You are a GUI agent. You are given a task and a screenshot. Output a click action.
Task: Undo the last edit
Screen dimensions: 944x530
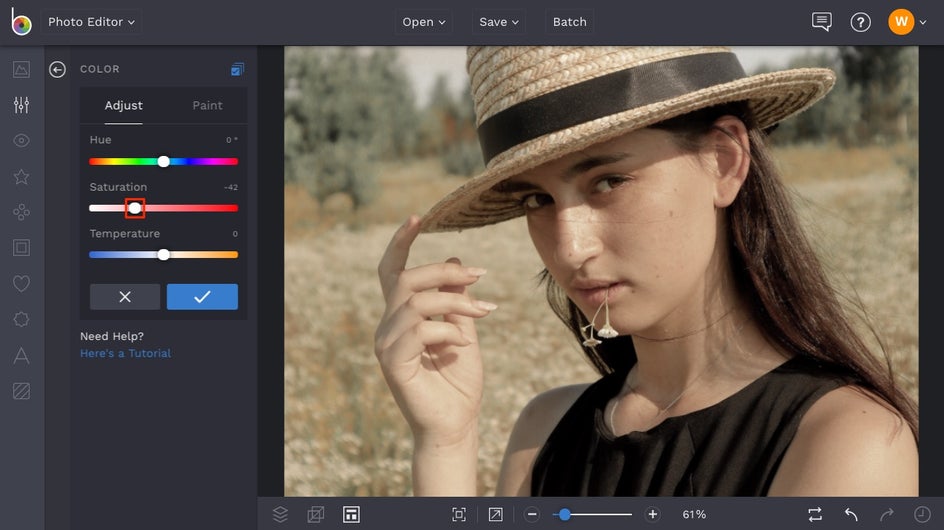coord(851,514)
